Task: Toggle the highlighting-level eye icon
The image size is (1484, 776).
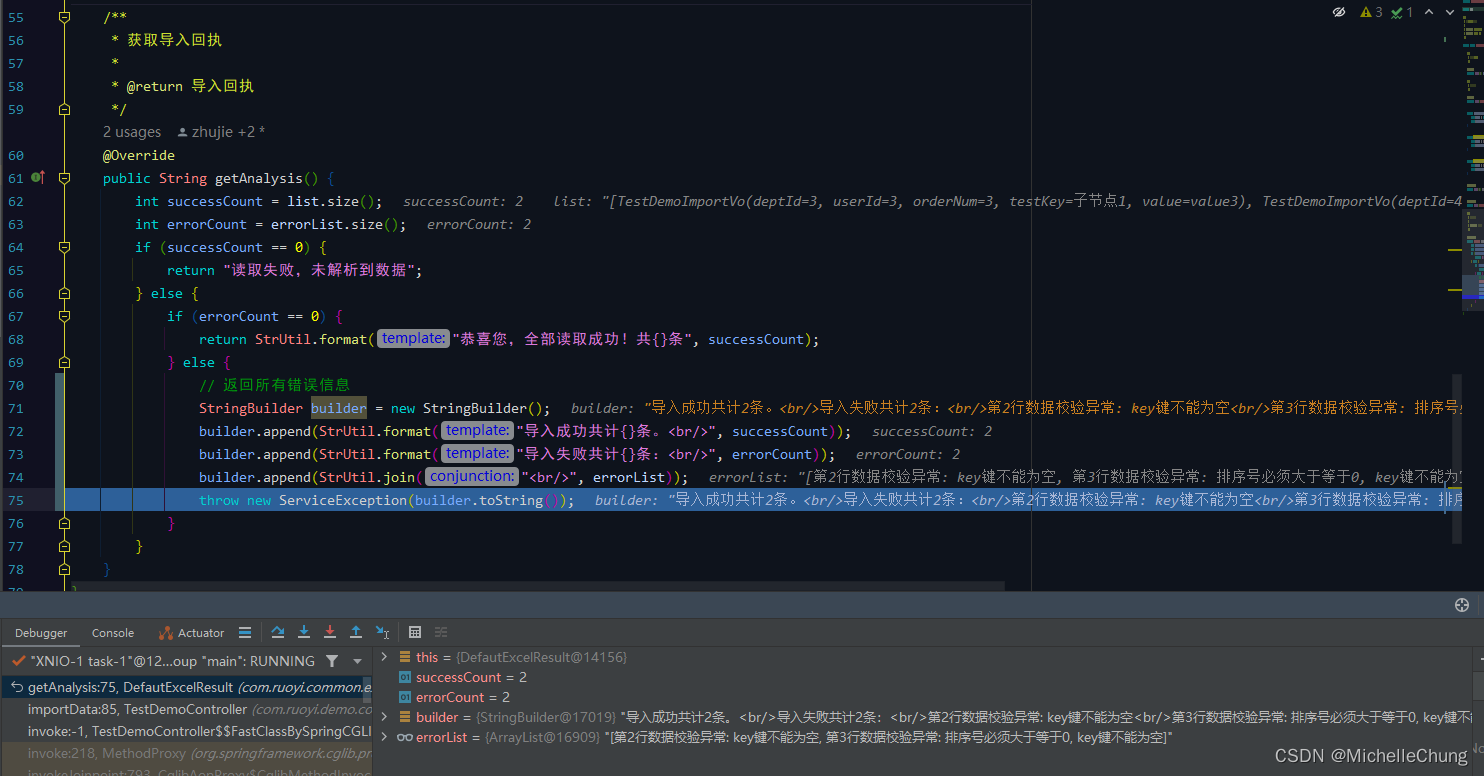Action: [1340, 12]
